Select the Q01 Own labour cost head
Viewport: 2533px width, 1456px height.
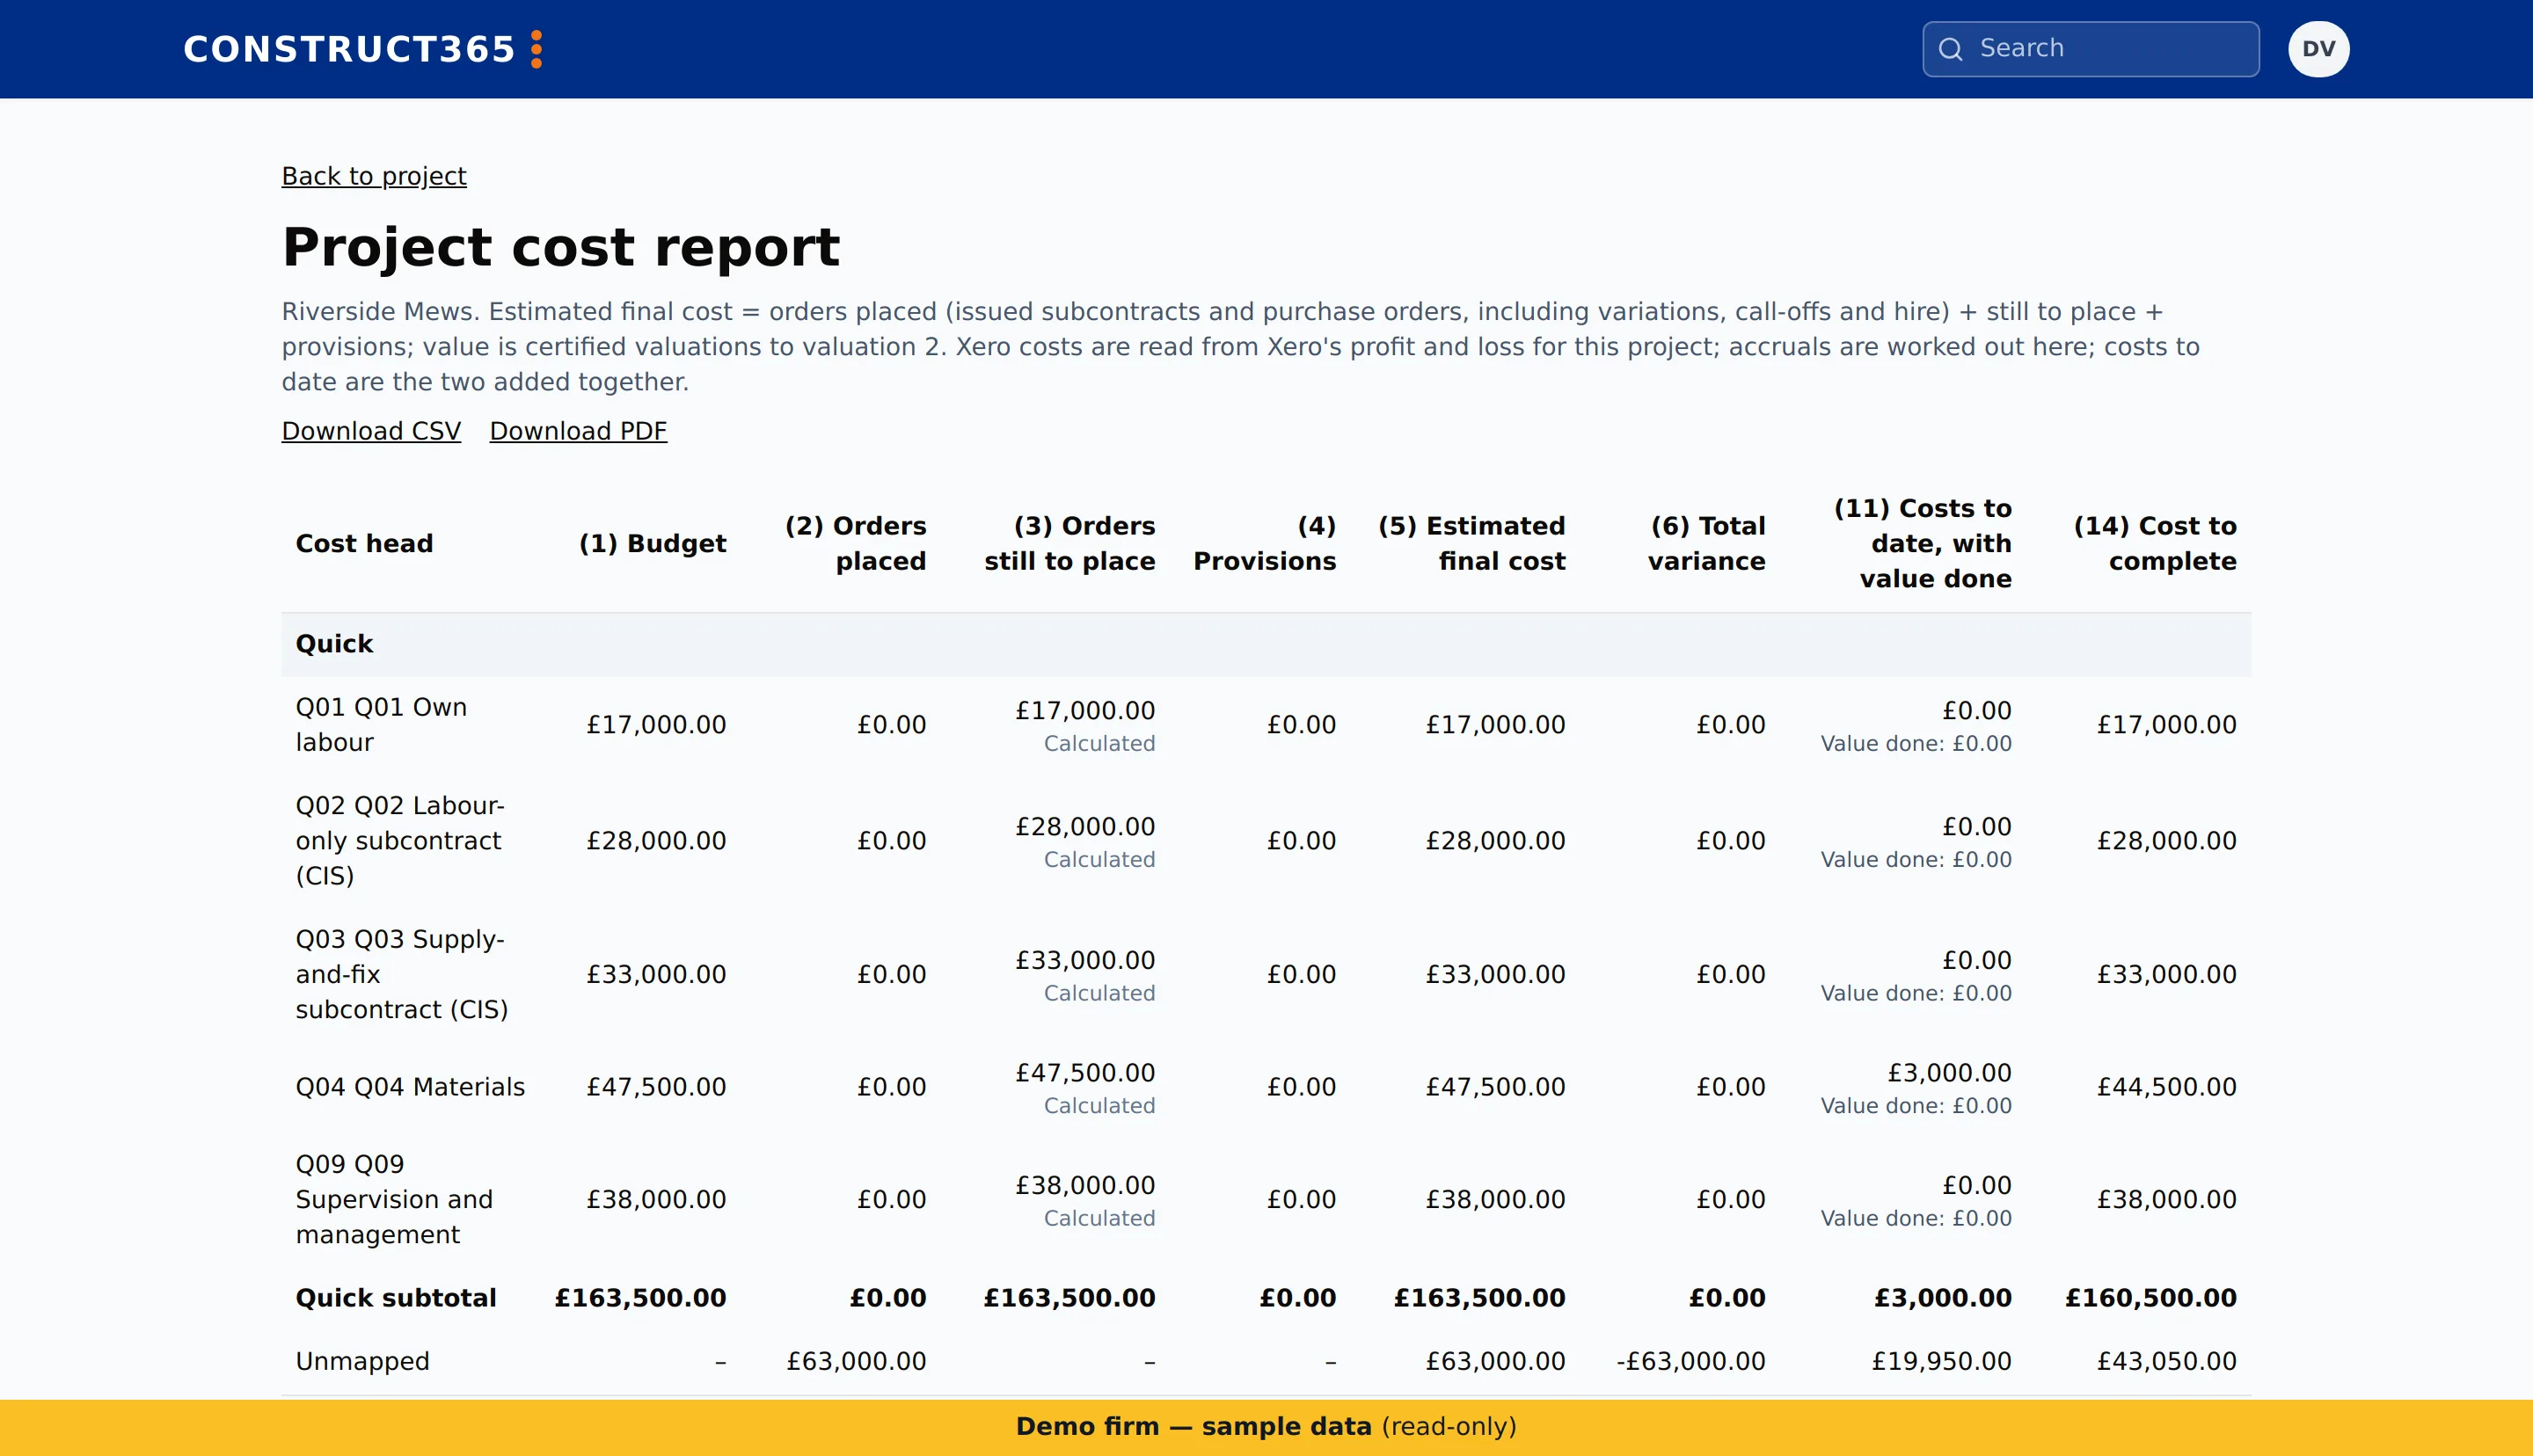pyautogui.click(x=381, y=725)
